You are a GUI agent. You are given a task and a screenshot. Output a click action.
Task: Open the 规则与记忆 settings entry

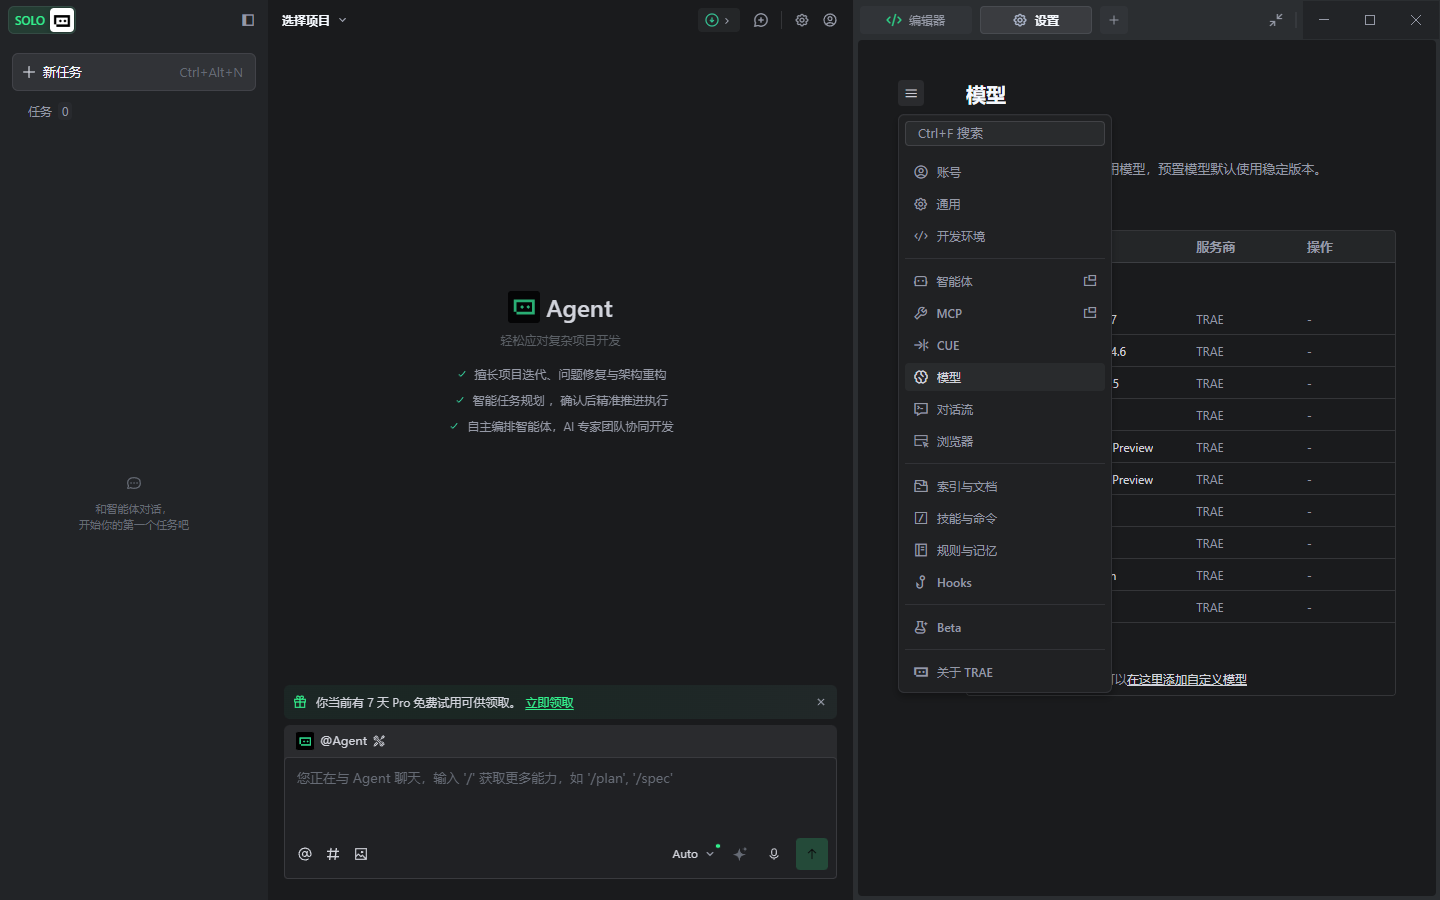[1005, 550]
